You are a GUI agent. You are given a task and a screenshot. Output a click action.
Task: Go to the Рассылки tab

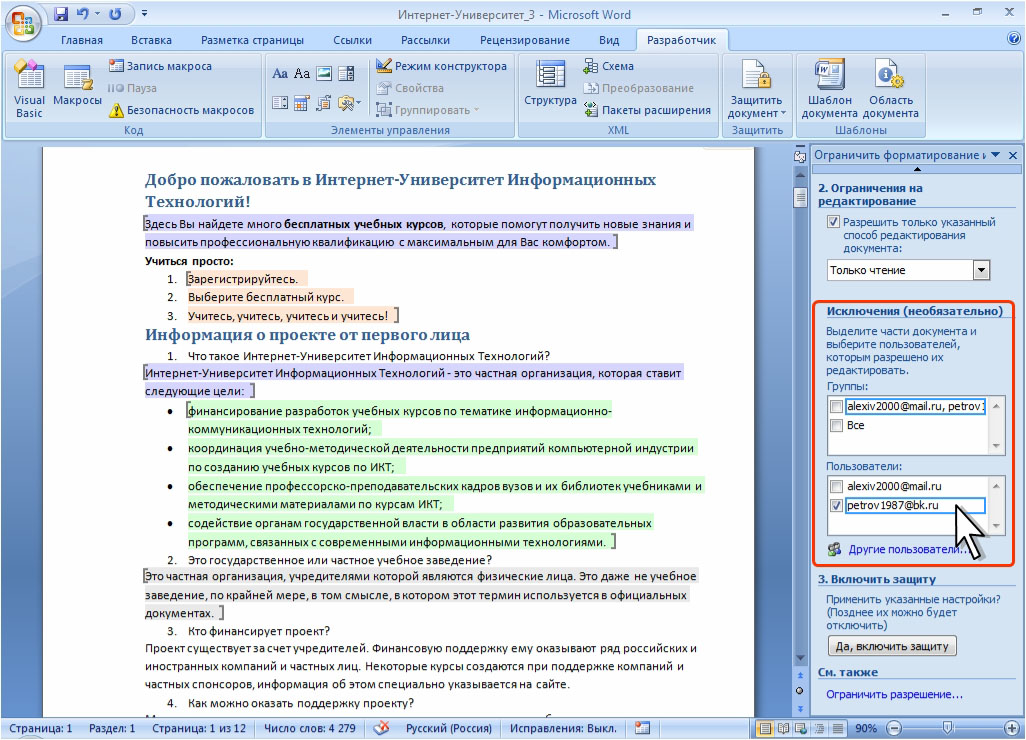pyautogui.click(x=425, y=40)
